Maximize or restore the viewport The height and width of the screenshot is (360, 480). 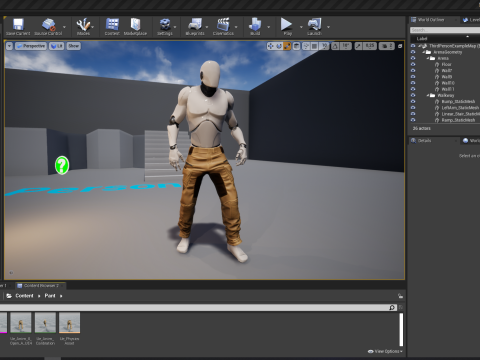click(x=400, y=46)
